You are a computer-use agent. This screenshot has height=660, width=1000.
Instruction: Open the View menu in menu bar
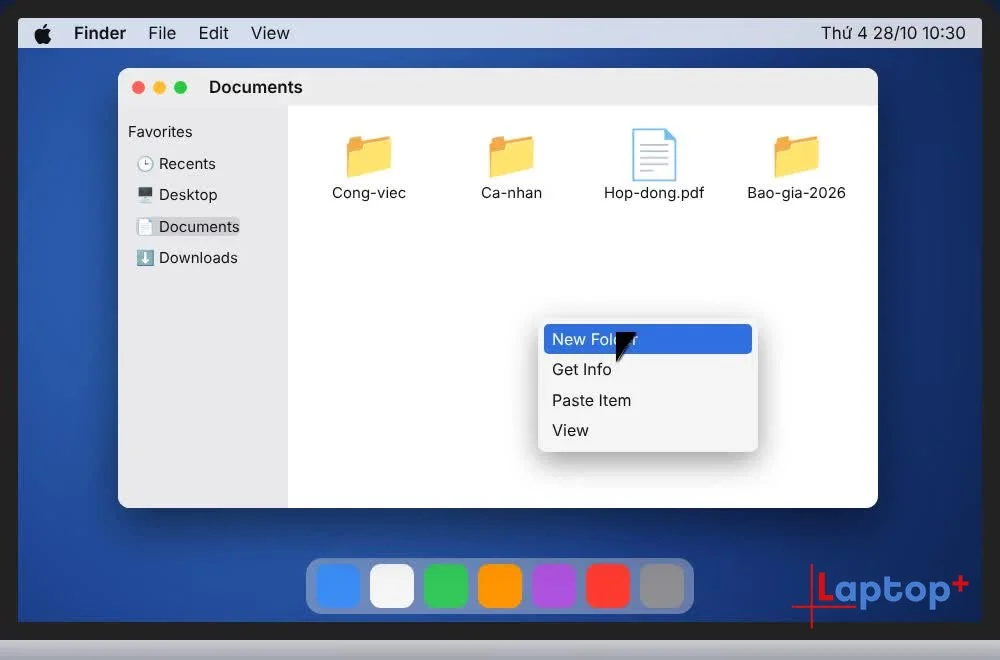tap(270, 33)
